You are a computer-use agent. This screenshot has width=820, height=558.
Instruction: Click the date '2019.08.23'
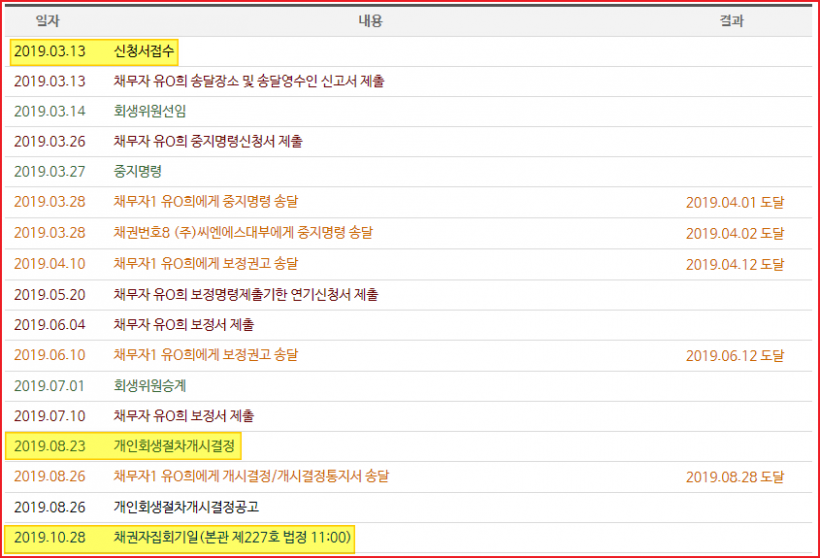click(50, 446)
